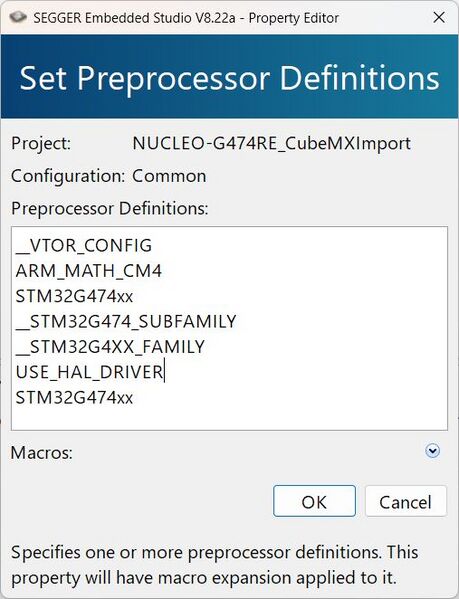
Task: Expand the Macros dropdown arrow
Action: coord(432,451)
